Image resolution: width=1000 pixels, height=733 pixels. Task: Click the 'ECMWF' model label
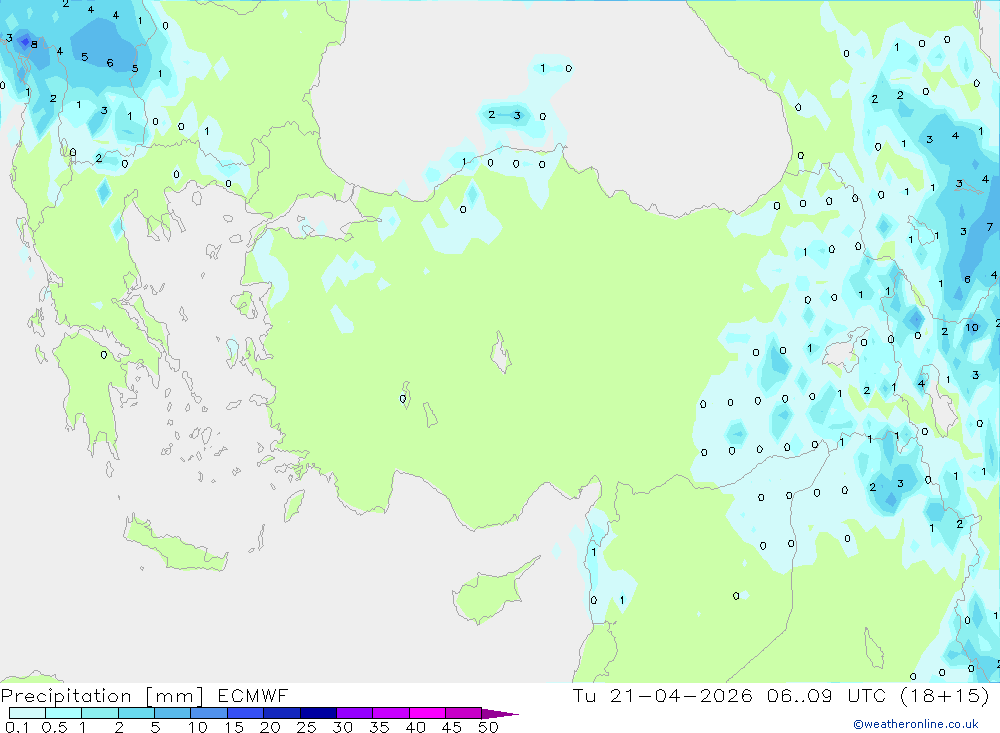click(253, 695)
